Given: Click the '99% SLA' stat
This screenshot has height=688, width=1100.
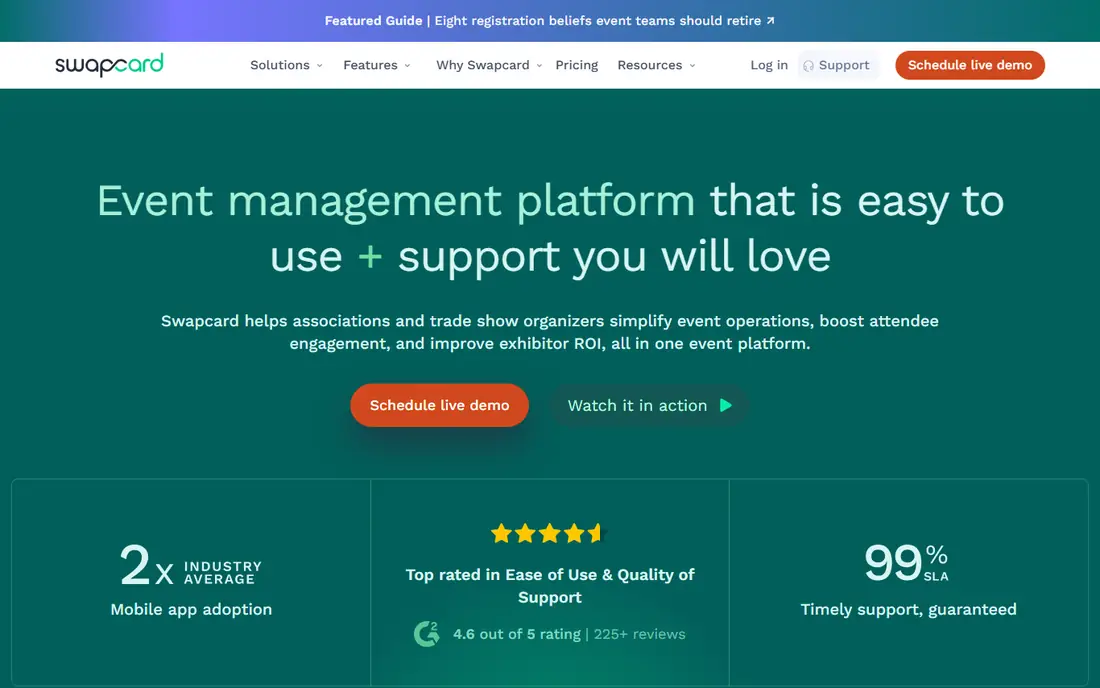Looking at the screenshot, I should 906,563.
